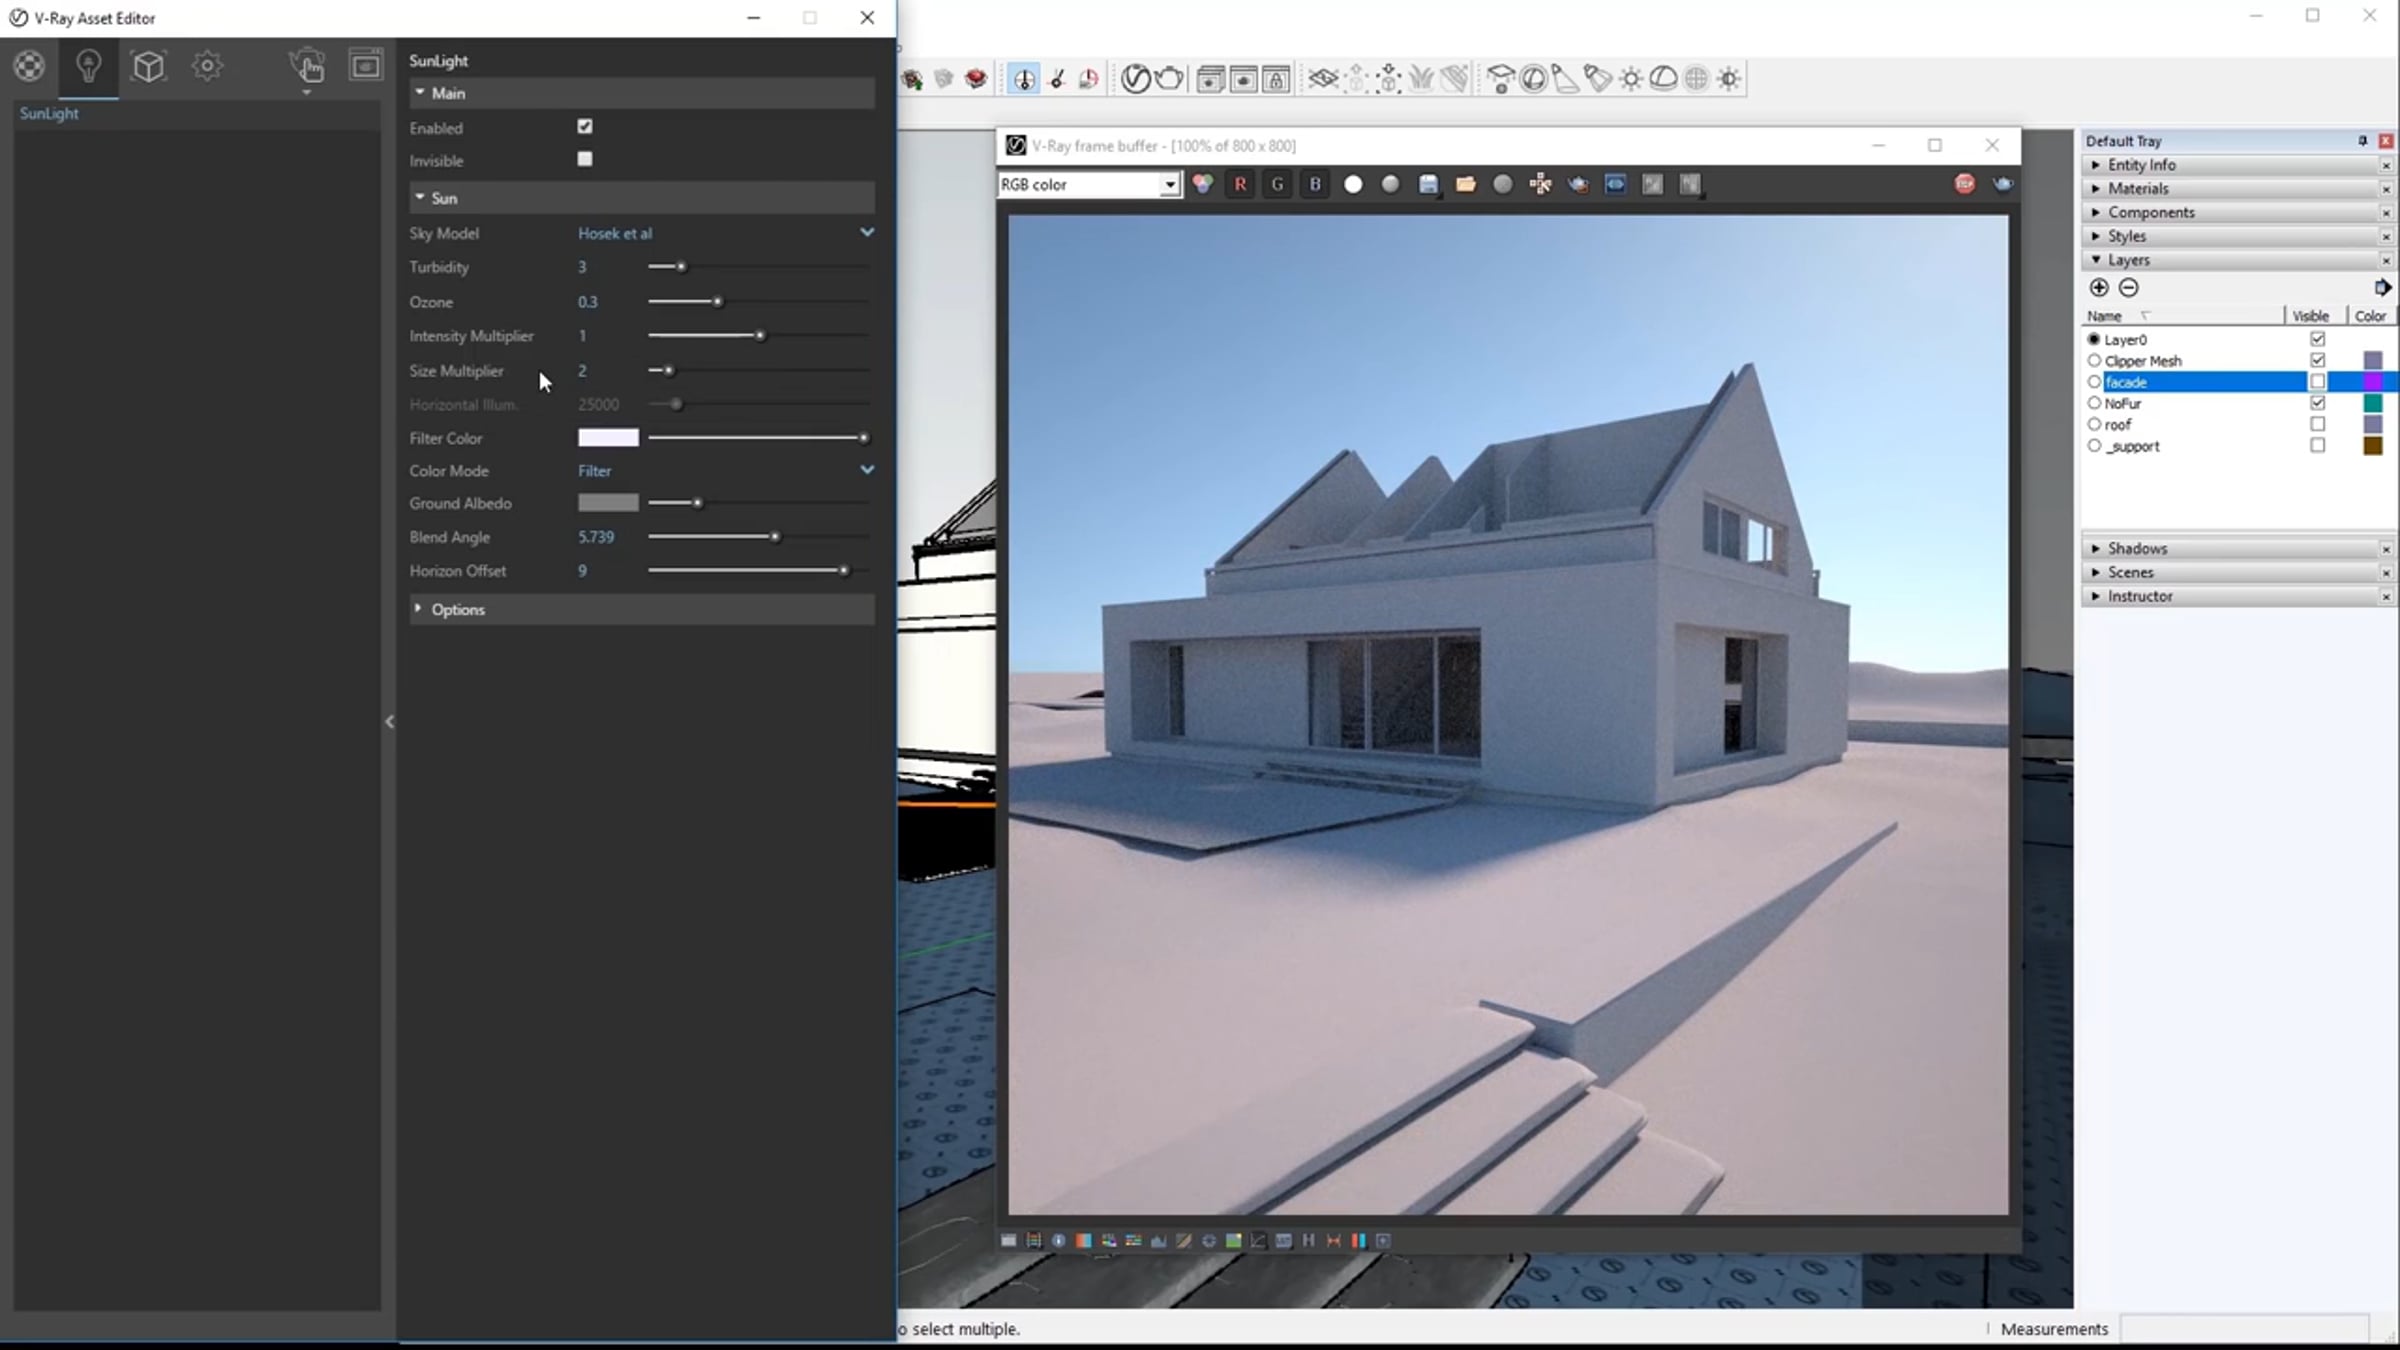Select the NoFur layer radio button

(2094, 403)
